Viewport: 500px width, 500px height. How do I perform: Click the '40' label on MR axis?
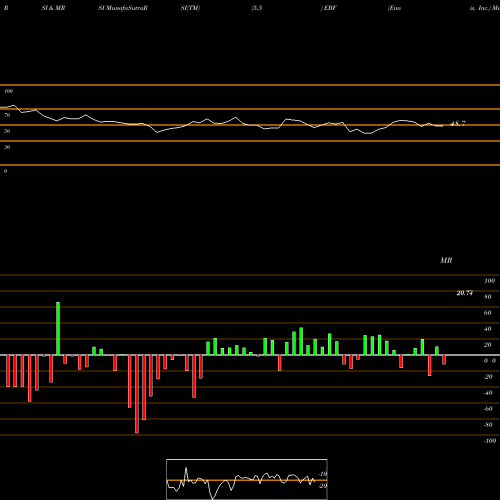(488, 329)
